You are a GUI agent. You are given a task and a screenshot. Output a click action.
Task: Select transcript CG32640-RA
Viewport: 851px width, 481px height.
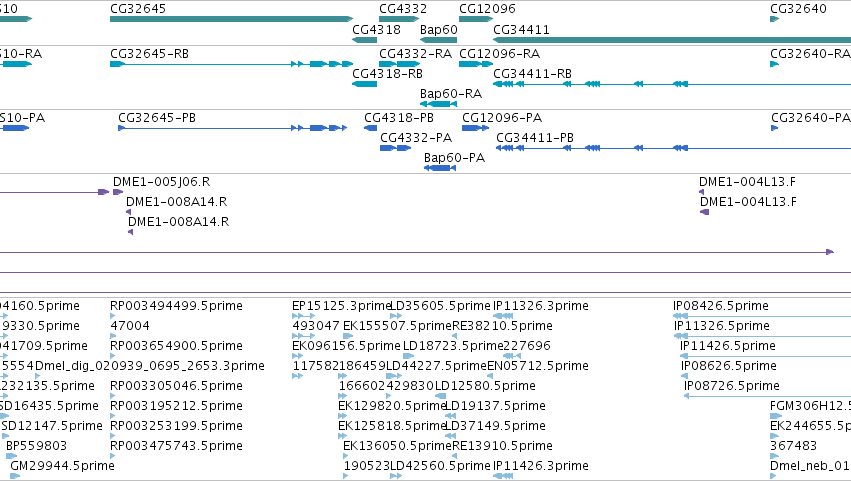tap(774, 64)
